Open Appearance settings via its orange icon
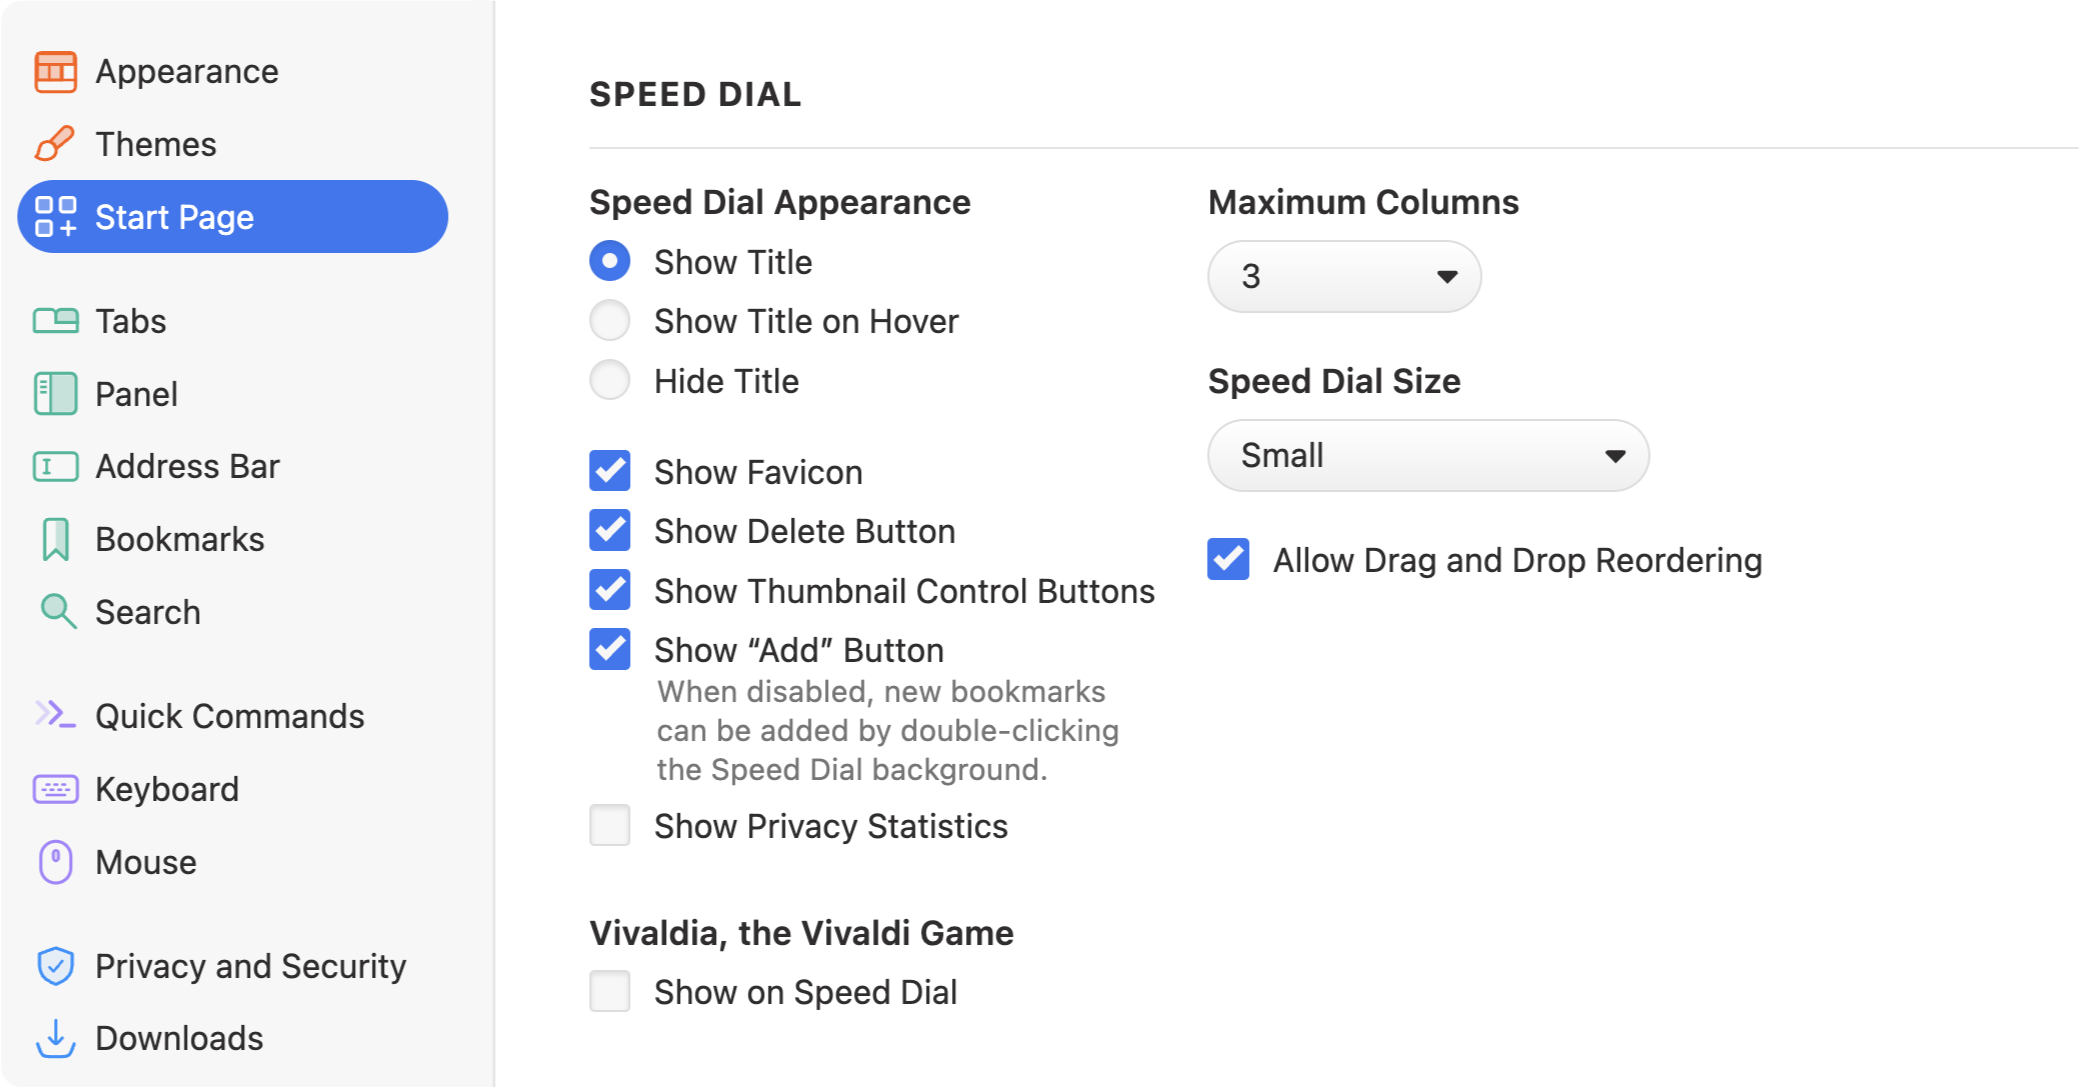The height and width of the screenshot is (1088, 2080). pos(55,72)
